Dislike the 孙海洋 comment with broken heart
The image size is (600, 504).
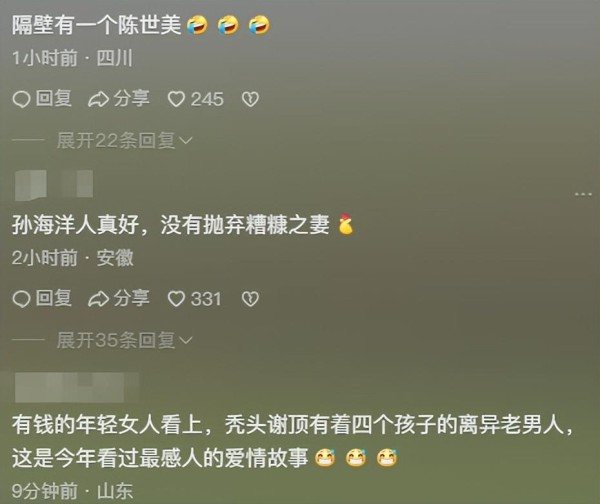(x=250, y=299)
